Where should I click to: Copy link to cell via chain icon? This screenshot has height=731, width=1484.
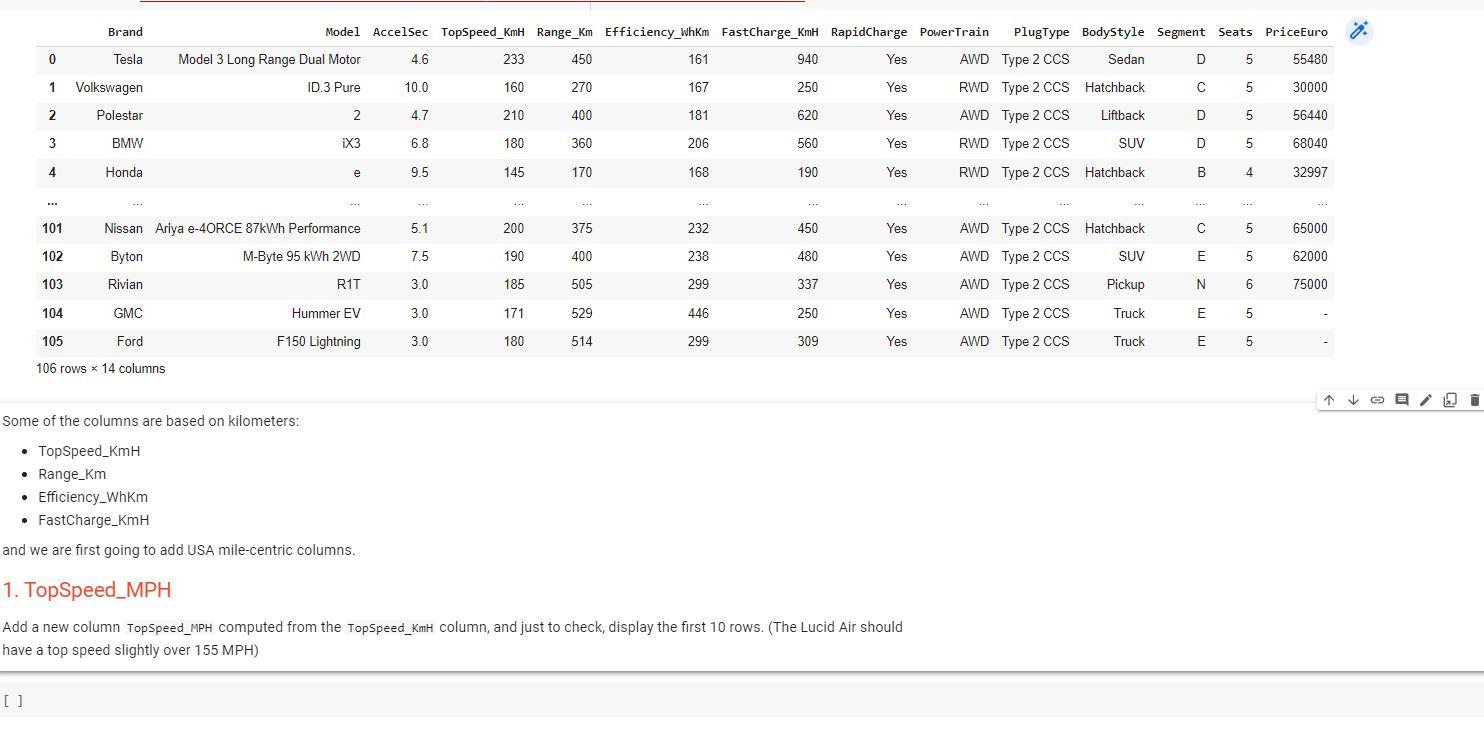pos(1377,400)
